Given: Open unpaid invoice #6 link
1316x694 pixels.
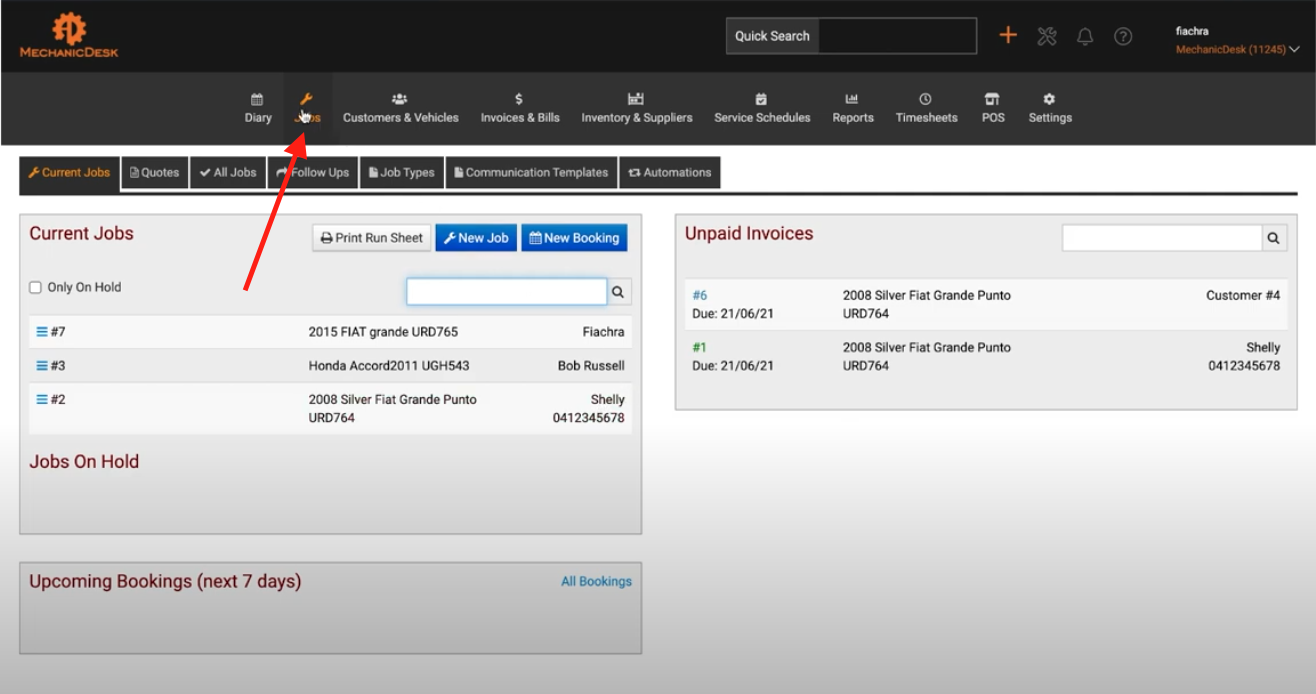Looking at the screenshot, I should click(700, 296).
